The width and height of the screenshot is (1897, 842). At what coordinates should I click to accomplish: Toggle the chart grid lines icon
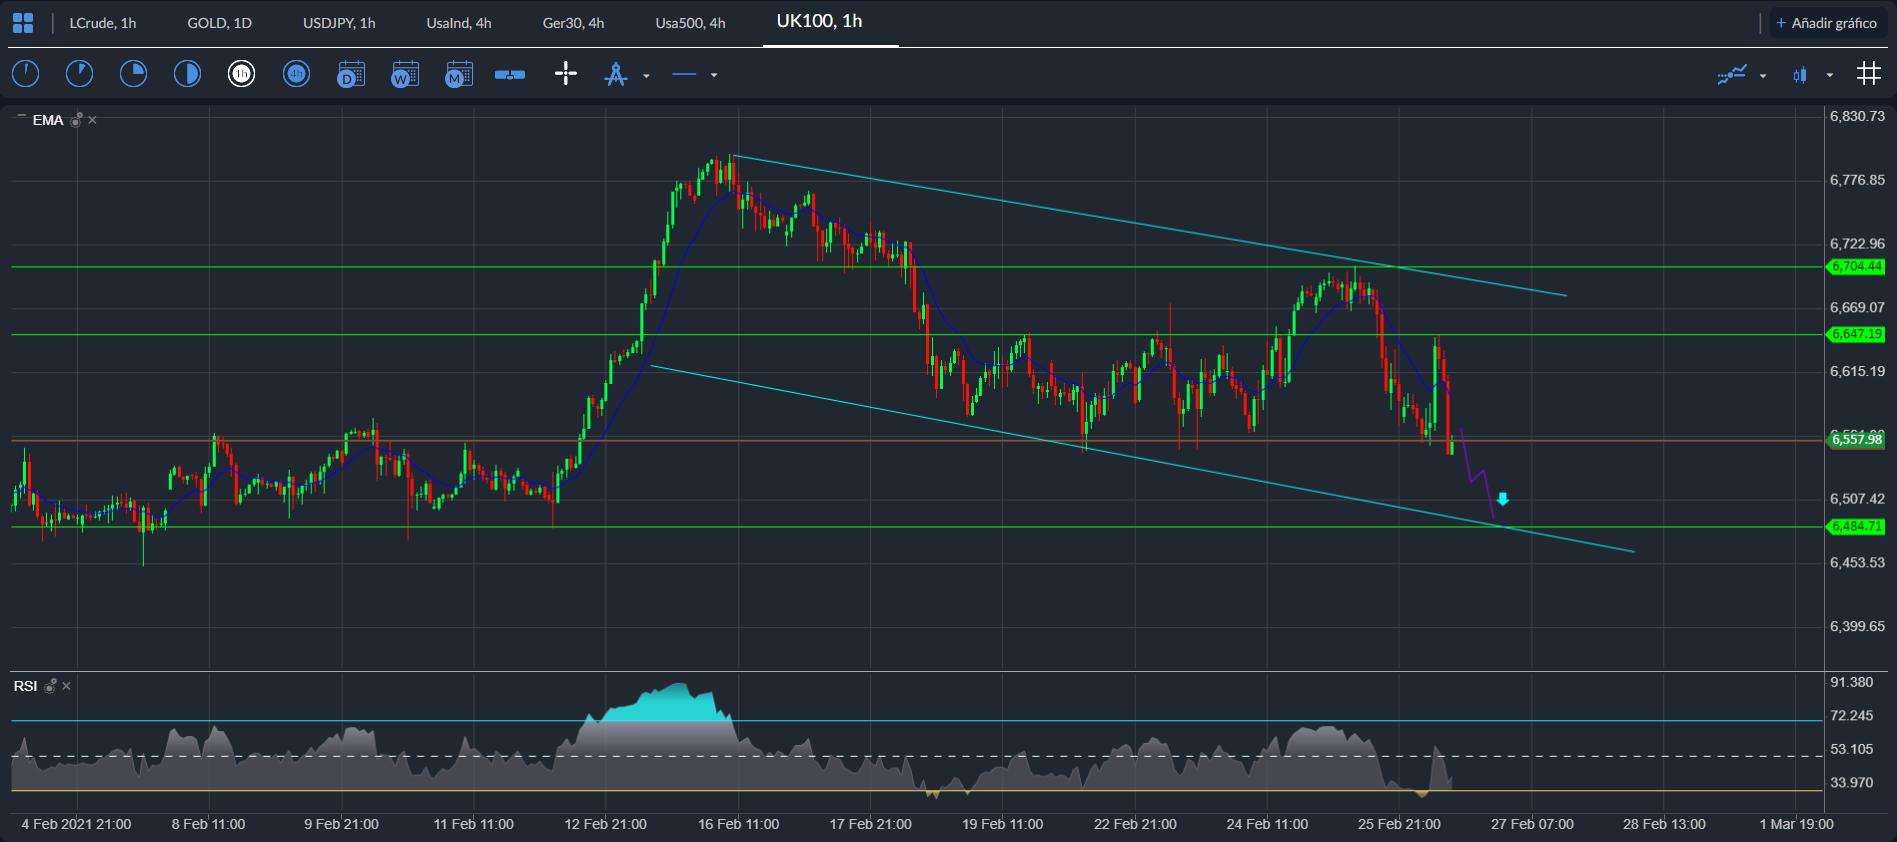pyautogui.click(x=1868, y=74)
